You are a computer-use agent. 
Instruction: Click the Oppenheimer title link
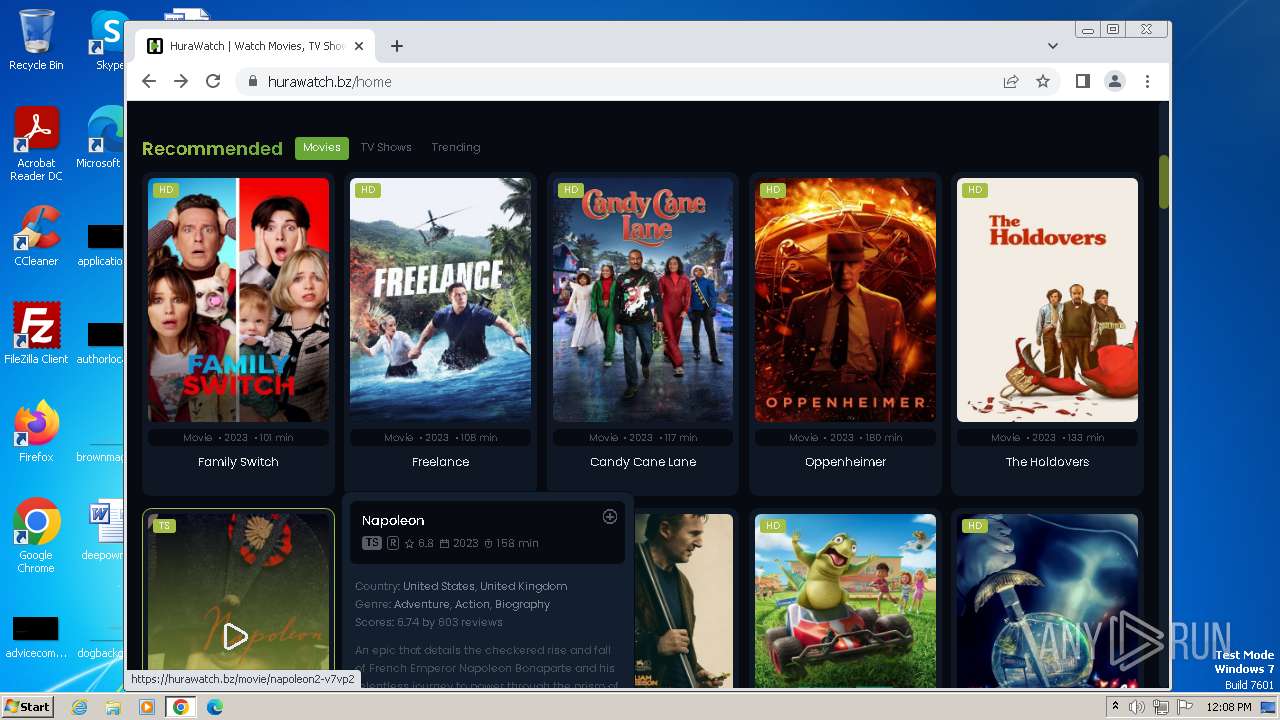[x=845, y=462]
